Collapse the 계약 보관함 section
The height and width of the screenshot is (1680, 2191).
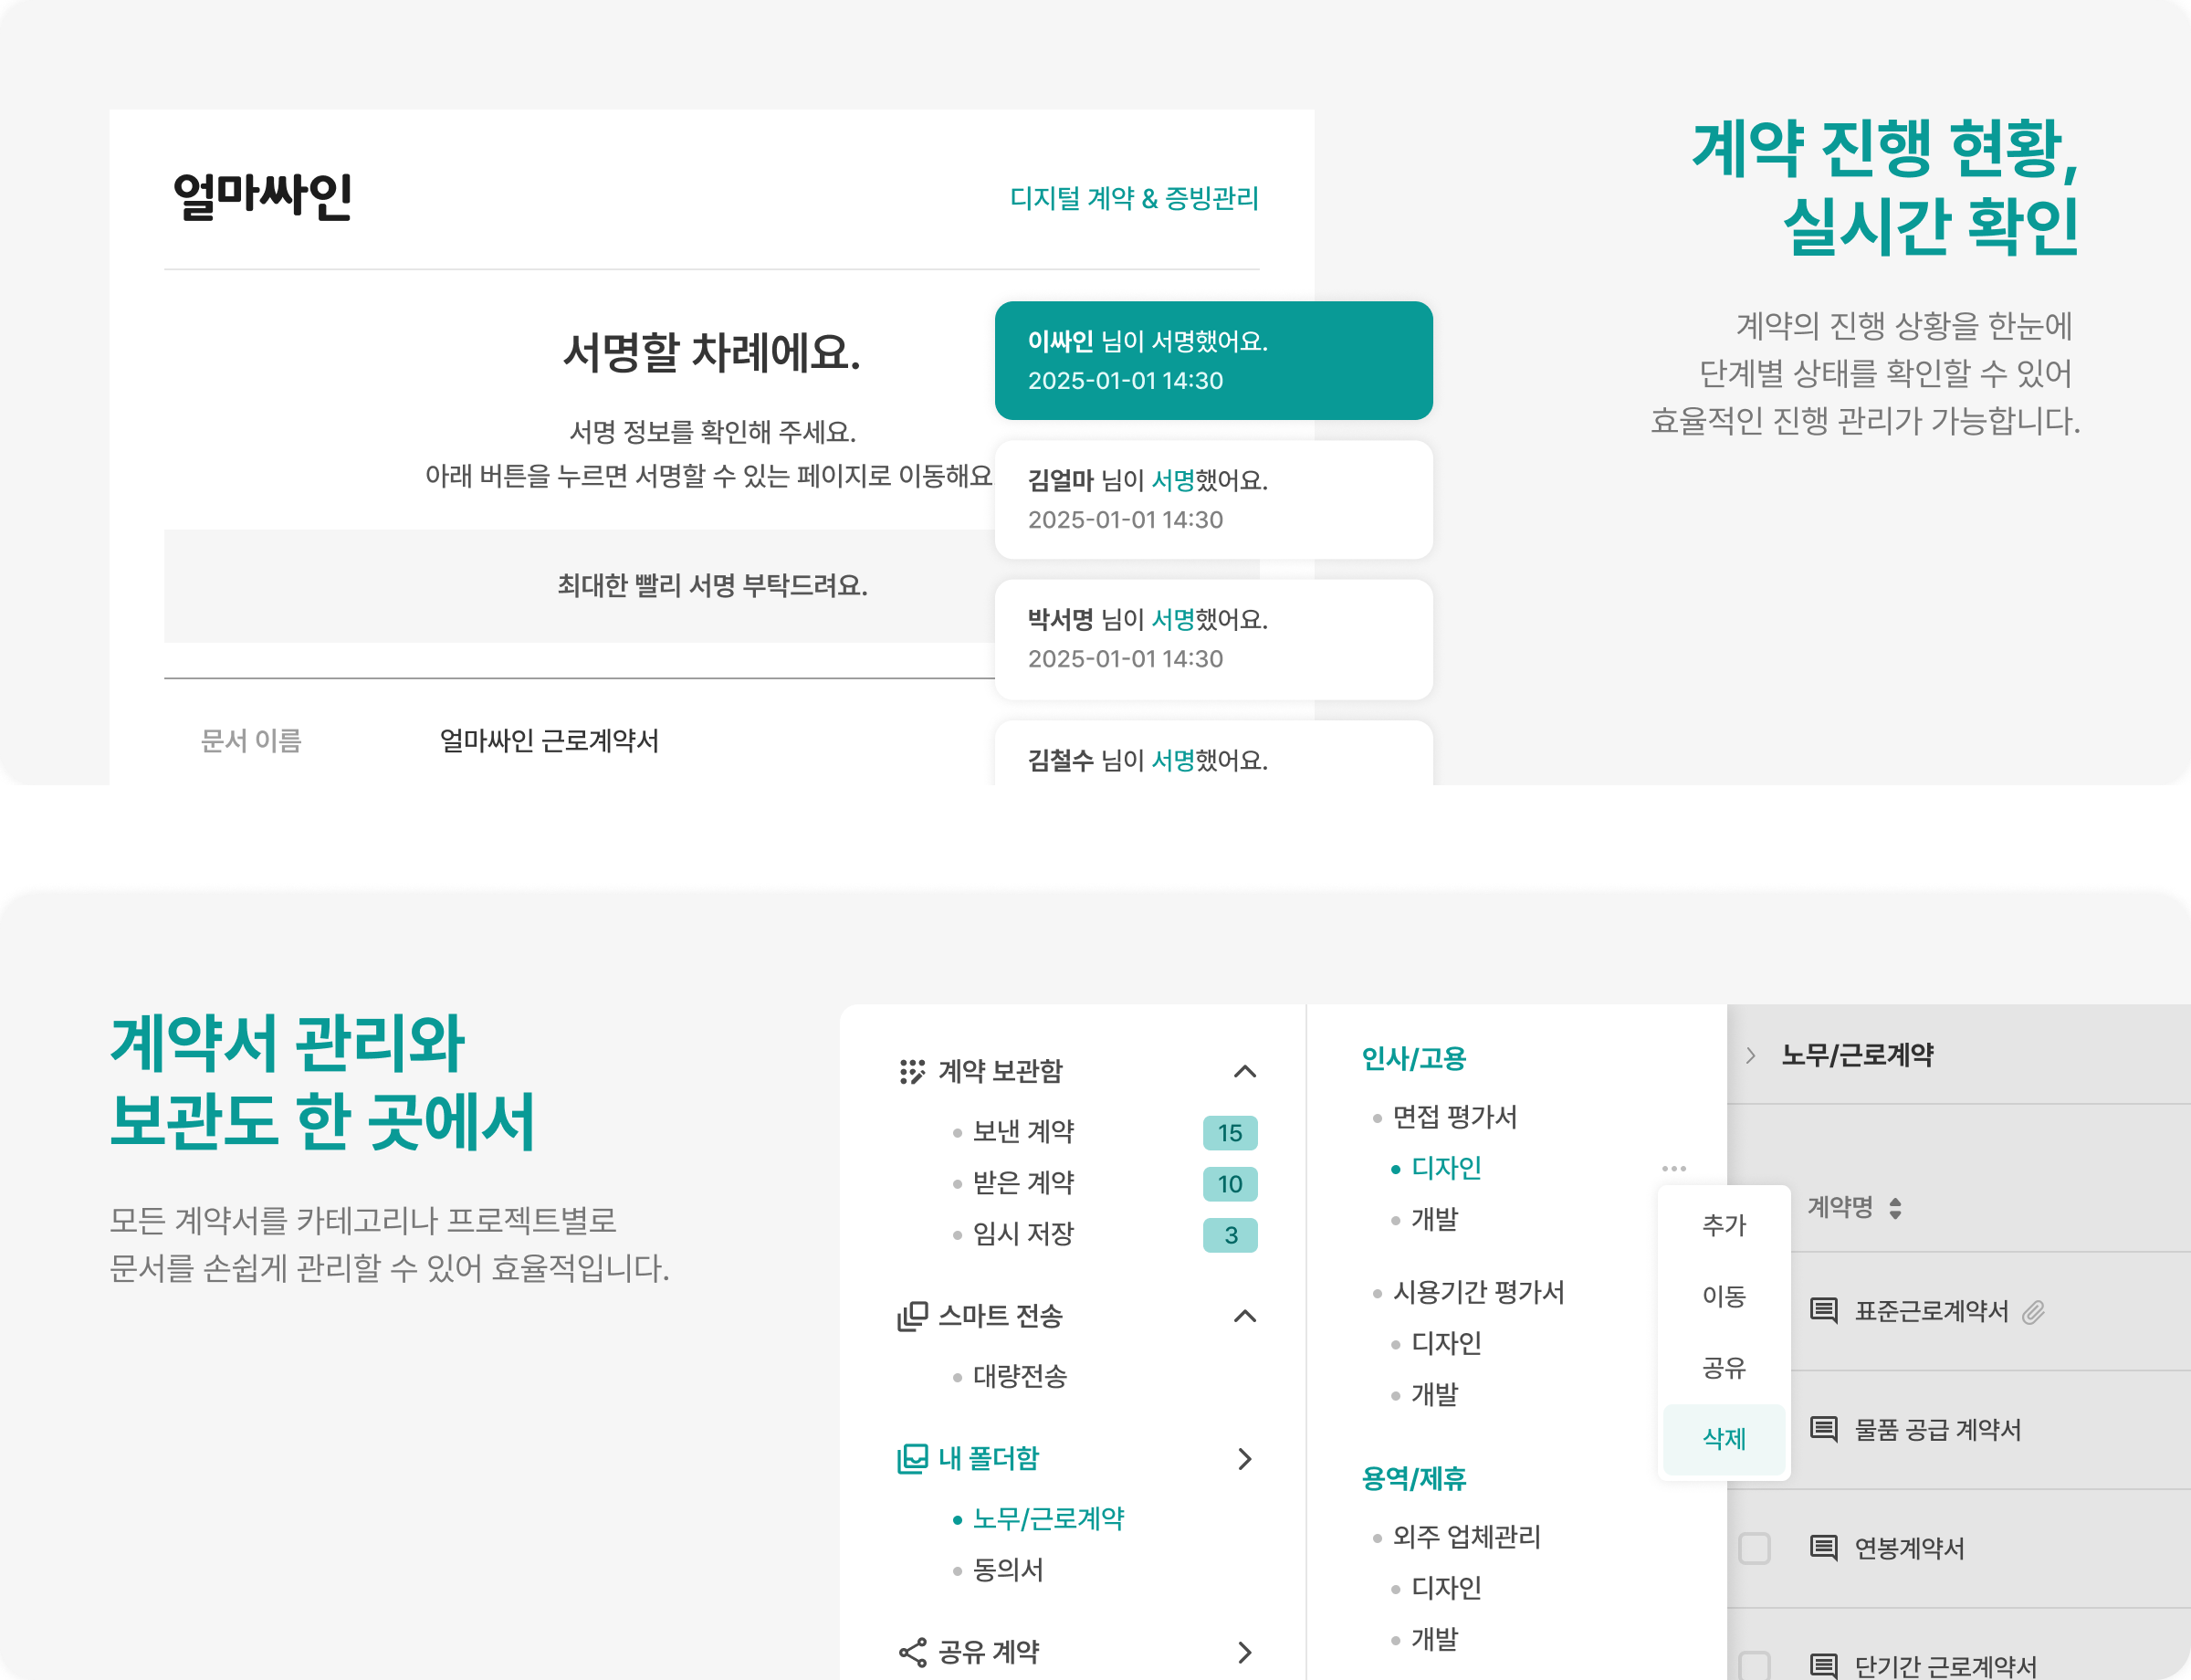(1245, 1071)
